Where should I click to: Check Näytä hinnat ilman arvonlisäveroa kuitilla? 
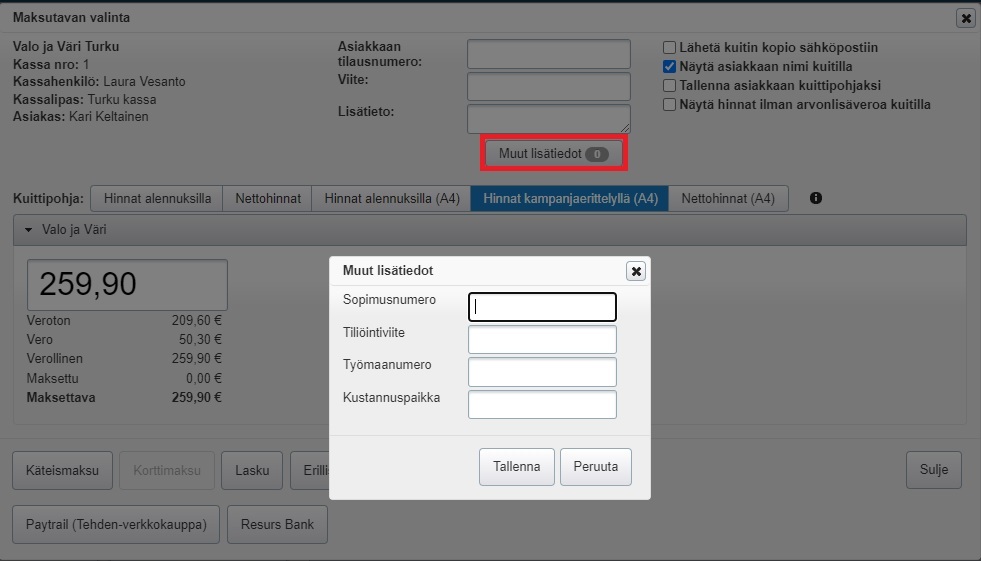[669, 104]
